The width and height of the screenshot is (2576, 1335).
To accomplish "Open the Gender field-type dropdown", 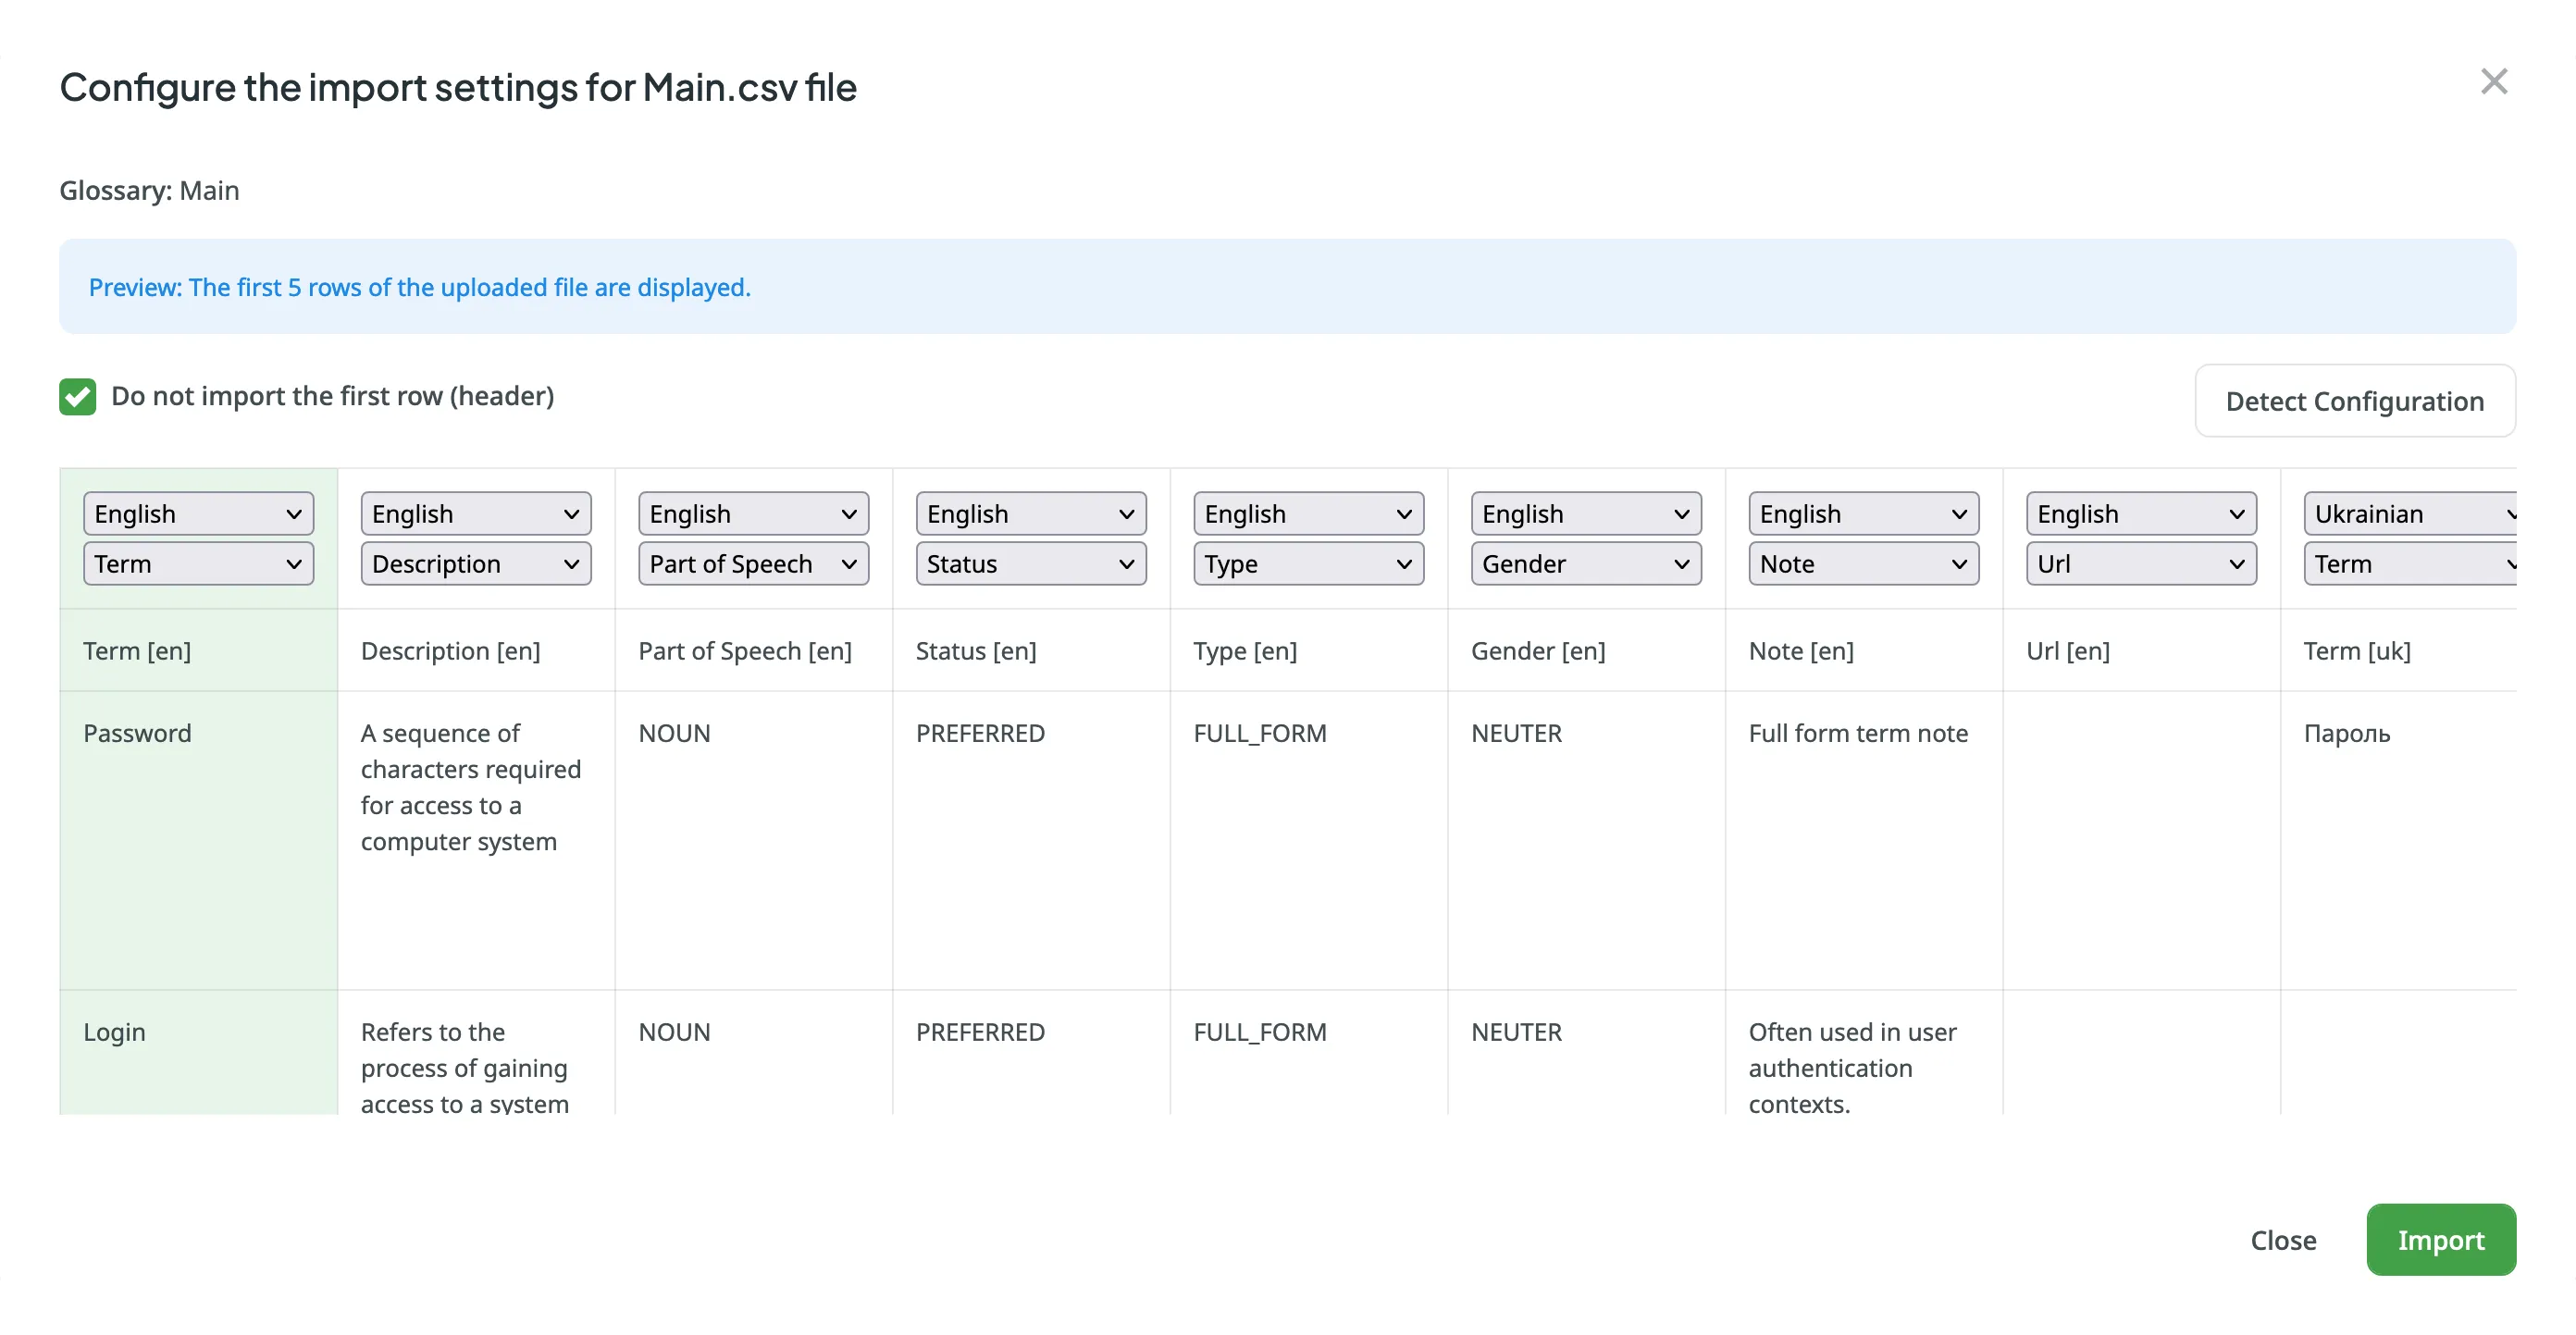I will pyautogui.click(x=1585, y=563).
